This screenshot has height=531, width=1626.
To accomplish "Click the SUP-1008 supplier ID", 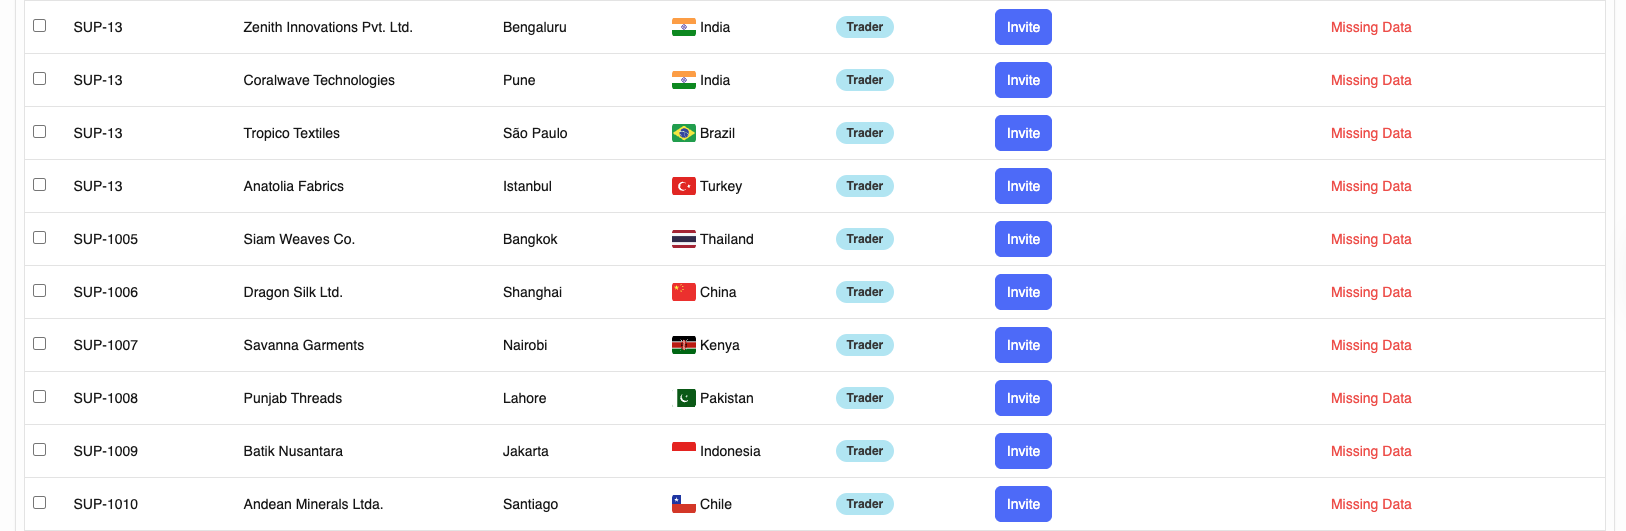I will pyautogui.click(x=105, y=398).
